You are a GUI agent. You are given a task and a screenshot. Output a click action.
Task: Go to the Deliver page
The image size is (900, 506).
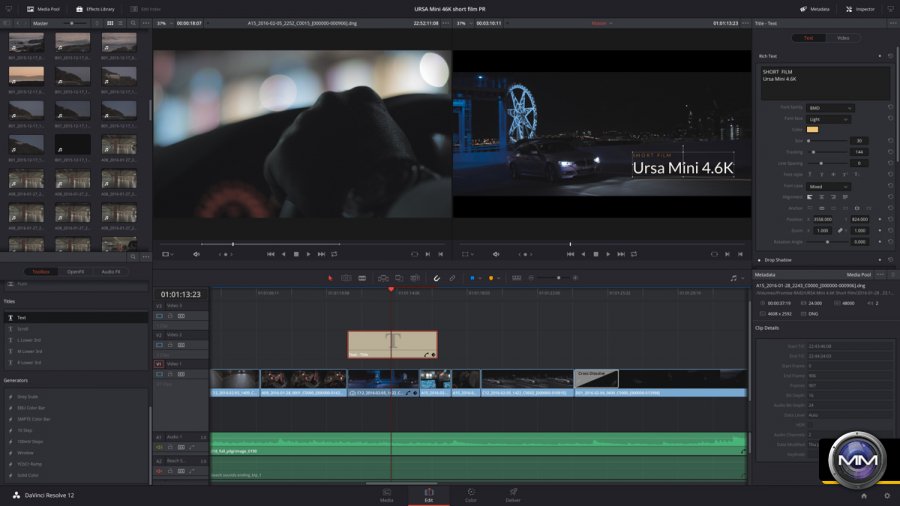click(513, 496)
